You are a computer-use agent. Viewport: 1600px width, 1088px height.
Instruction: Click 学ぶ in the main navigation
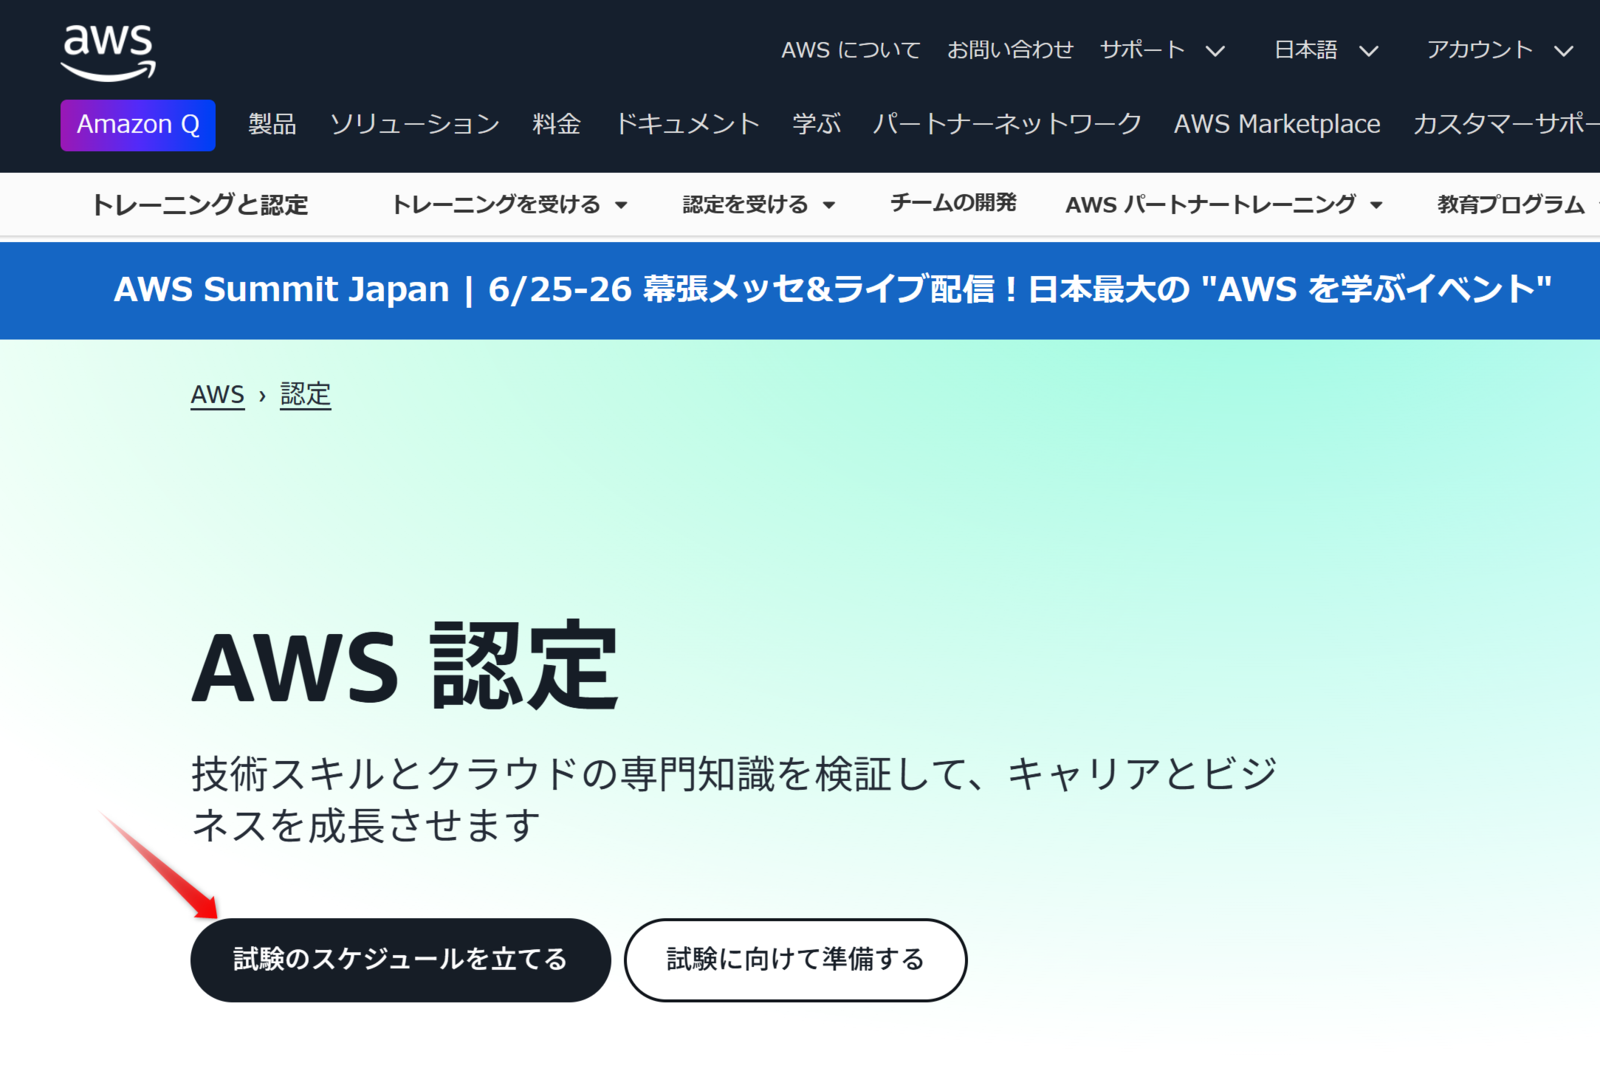pos(817,124)
